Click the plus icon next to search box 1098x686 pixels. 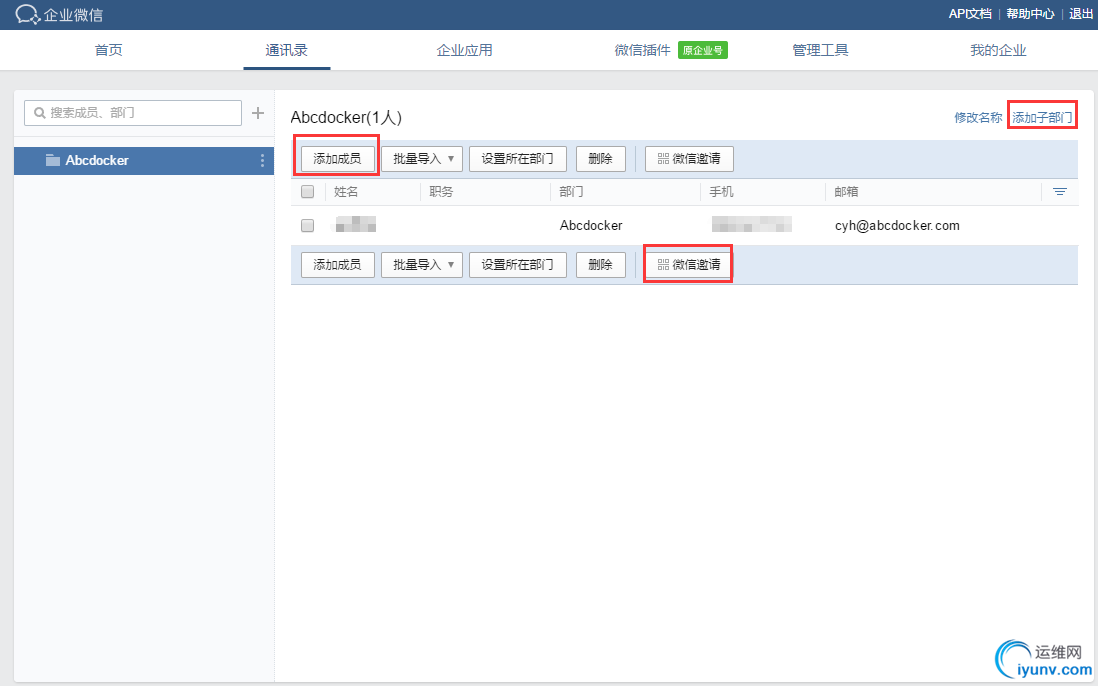(258, 113)
